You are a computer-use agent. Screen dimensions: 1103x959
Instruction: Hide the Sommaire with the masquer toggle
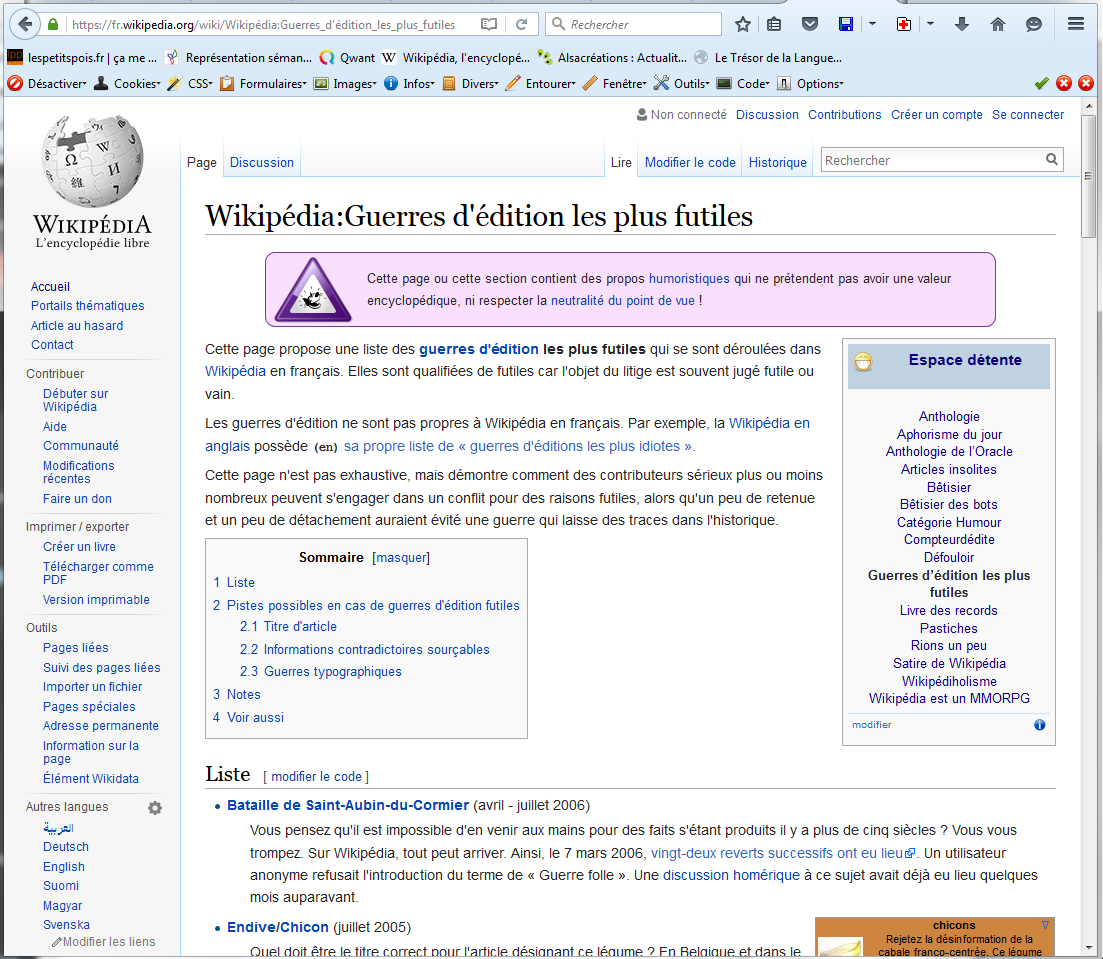400,558
